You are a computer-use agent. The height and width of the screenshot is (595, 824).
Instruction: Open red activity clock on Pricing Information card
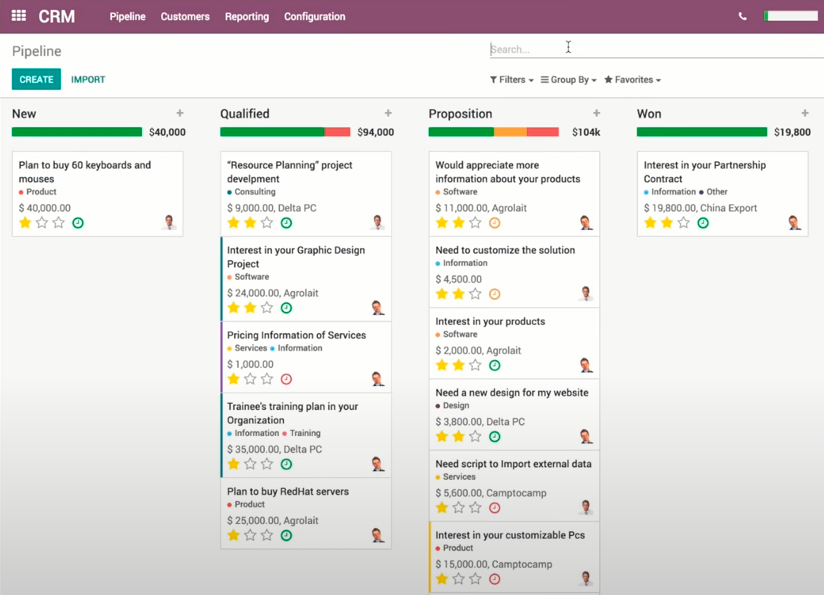(286, 380)
